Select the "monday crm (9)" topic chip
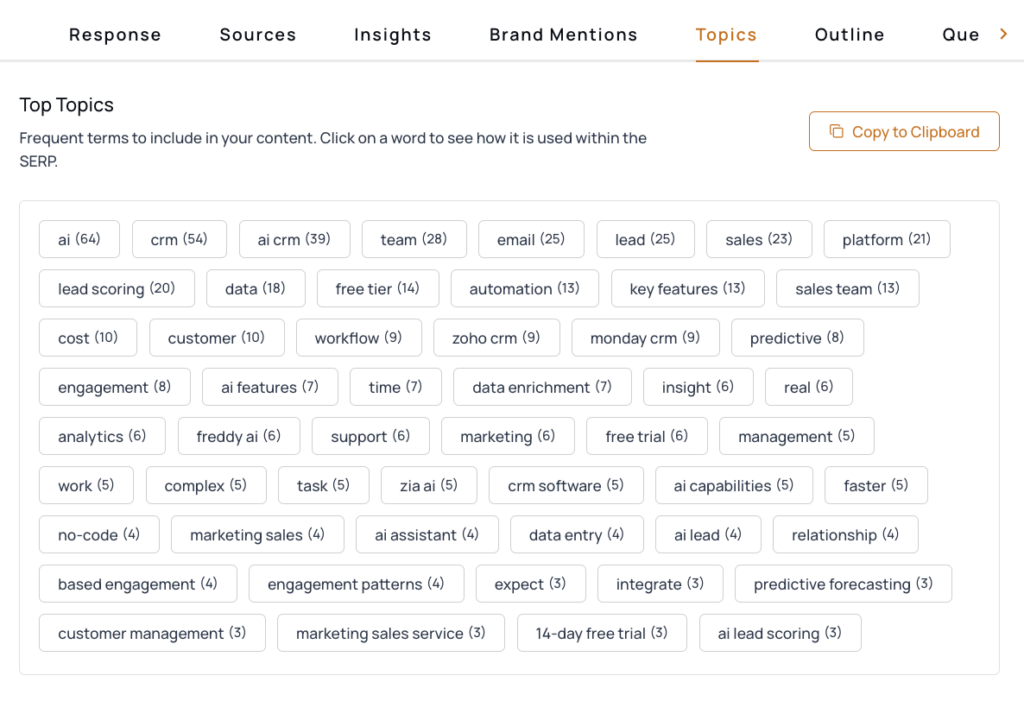The height and width of the screenshot is (701, 1024). 645,338
